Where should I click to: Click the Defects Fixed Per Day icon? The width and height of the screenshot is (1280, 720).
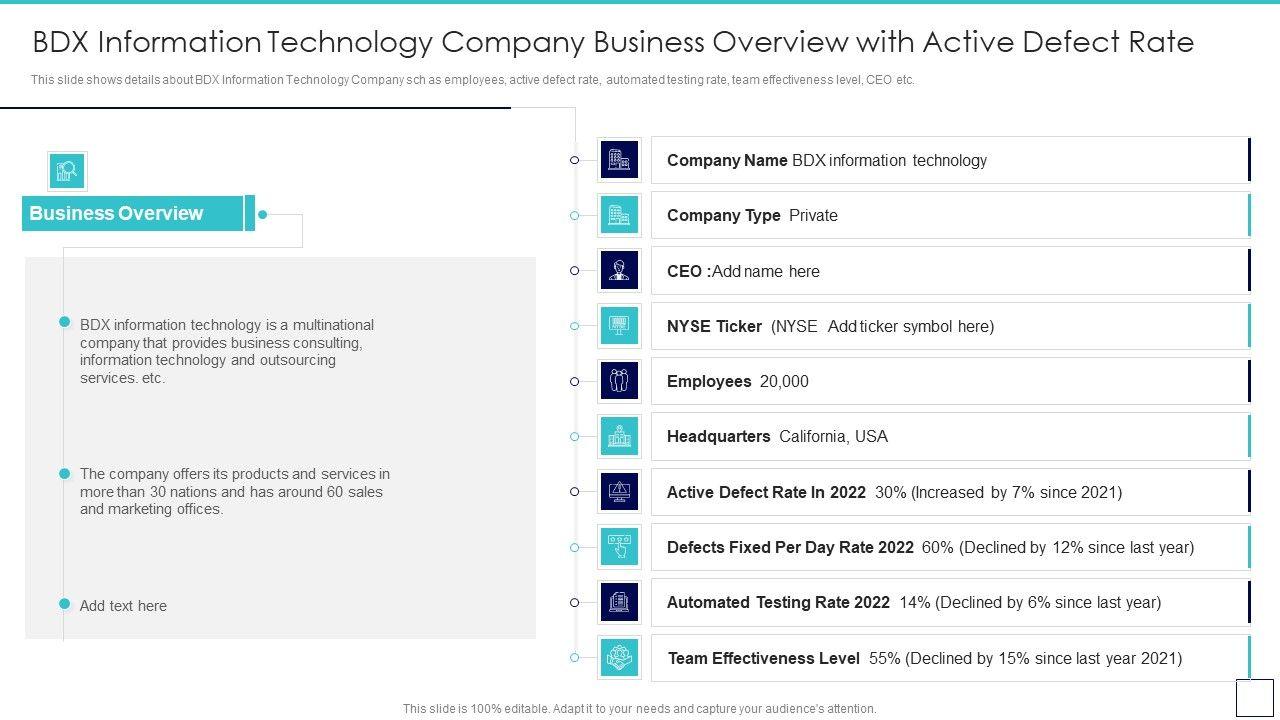pos(619,547)
